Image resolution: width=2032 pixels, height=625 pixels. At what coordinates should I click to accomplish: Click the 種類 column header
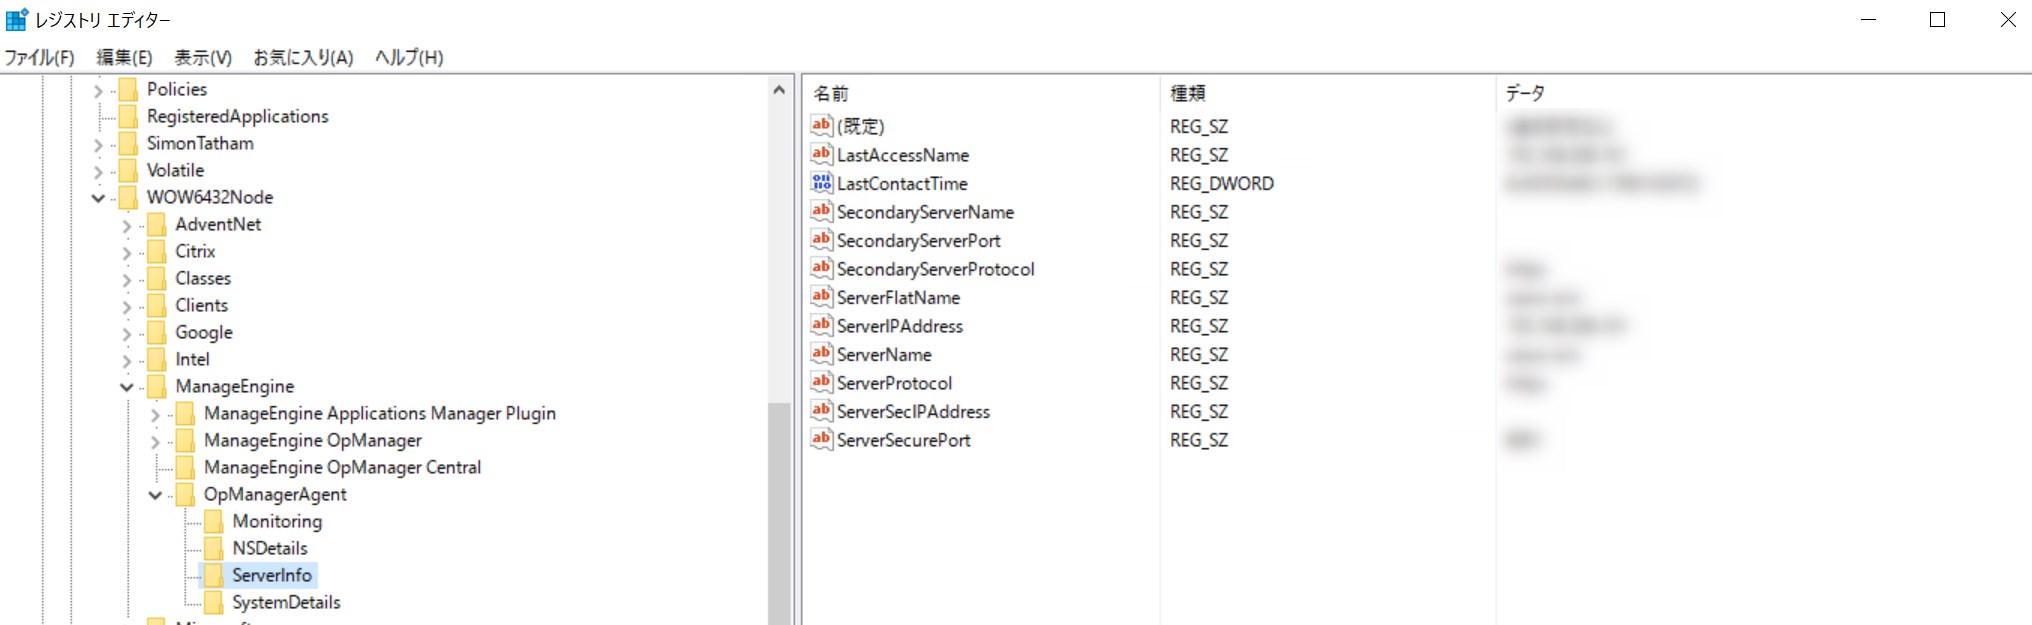point(1188,93)
